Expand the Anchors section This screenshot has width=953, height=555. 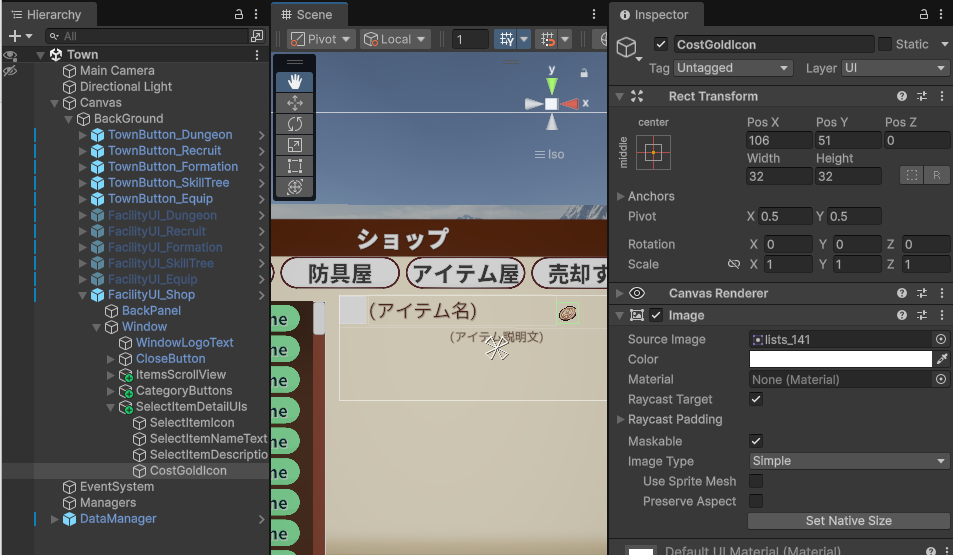pyautogui.click(x=621, y=196)
